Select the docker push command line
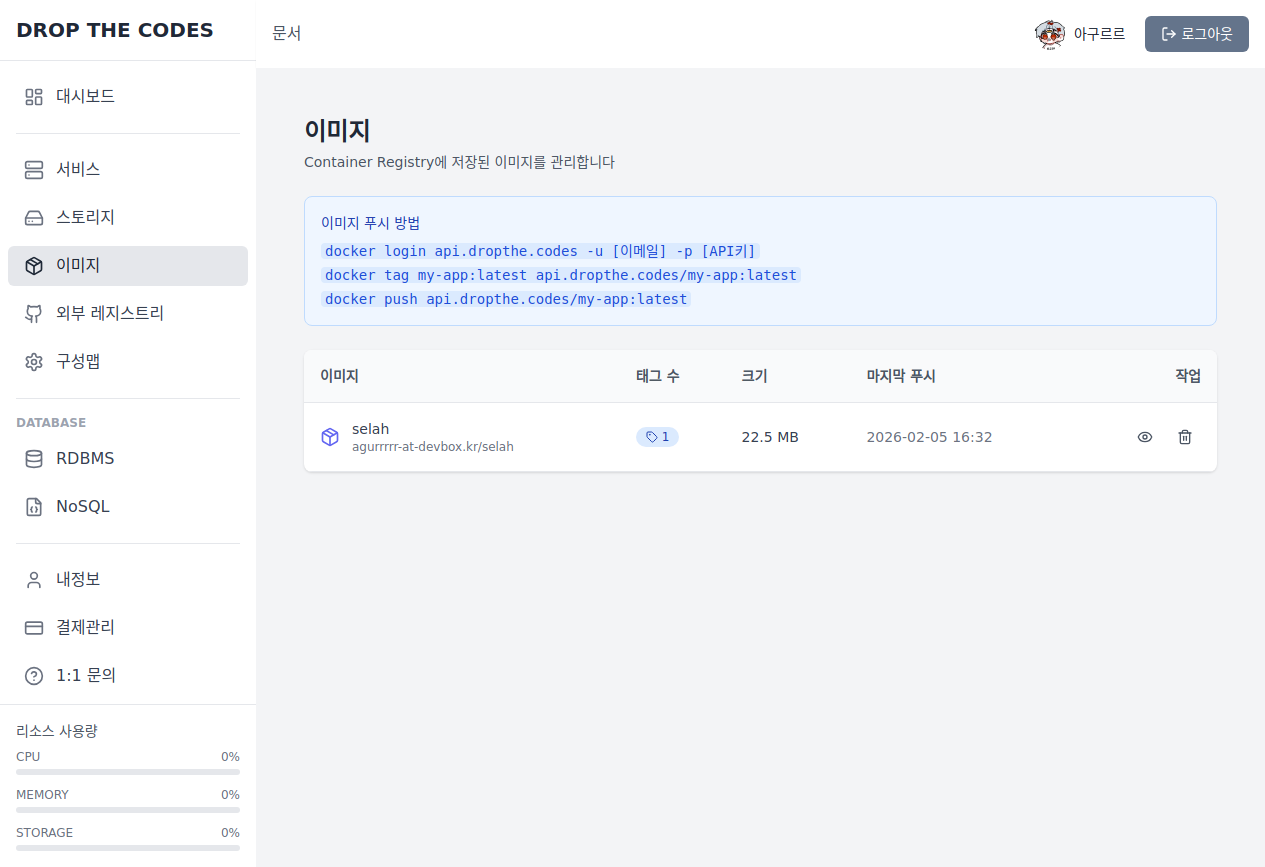Screen dimensions: 1265x867 click(x=506, y=299)
